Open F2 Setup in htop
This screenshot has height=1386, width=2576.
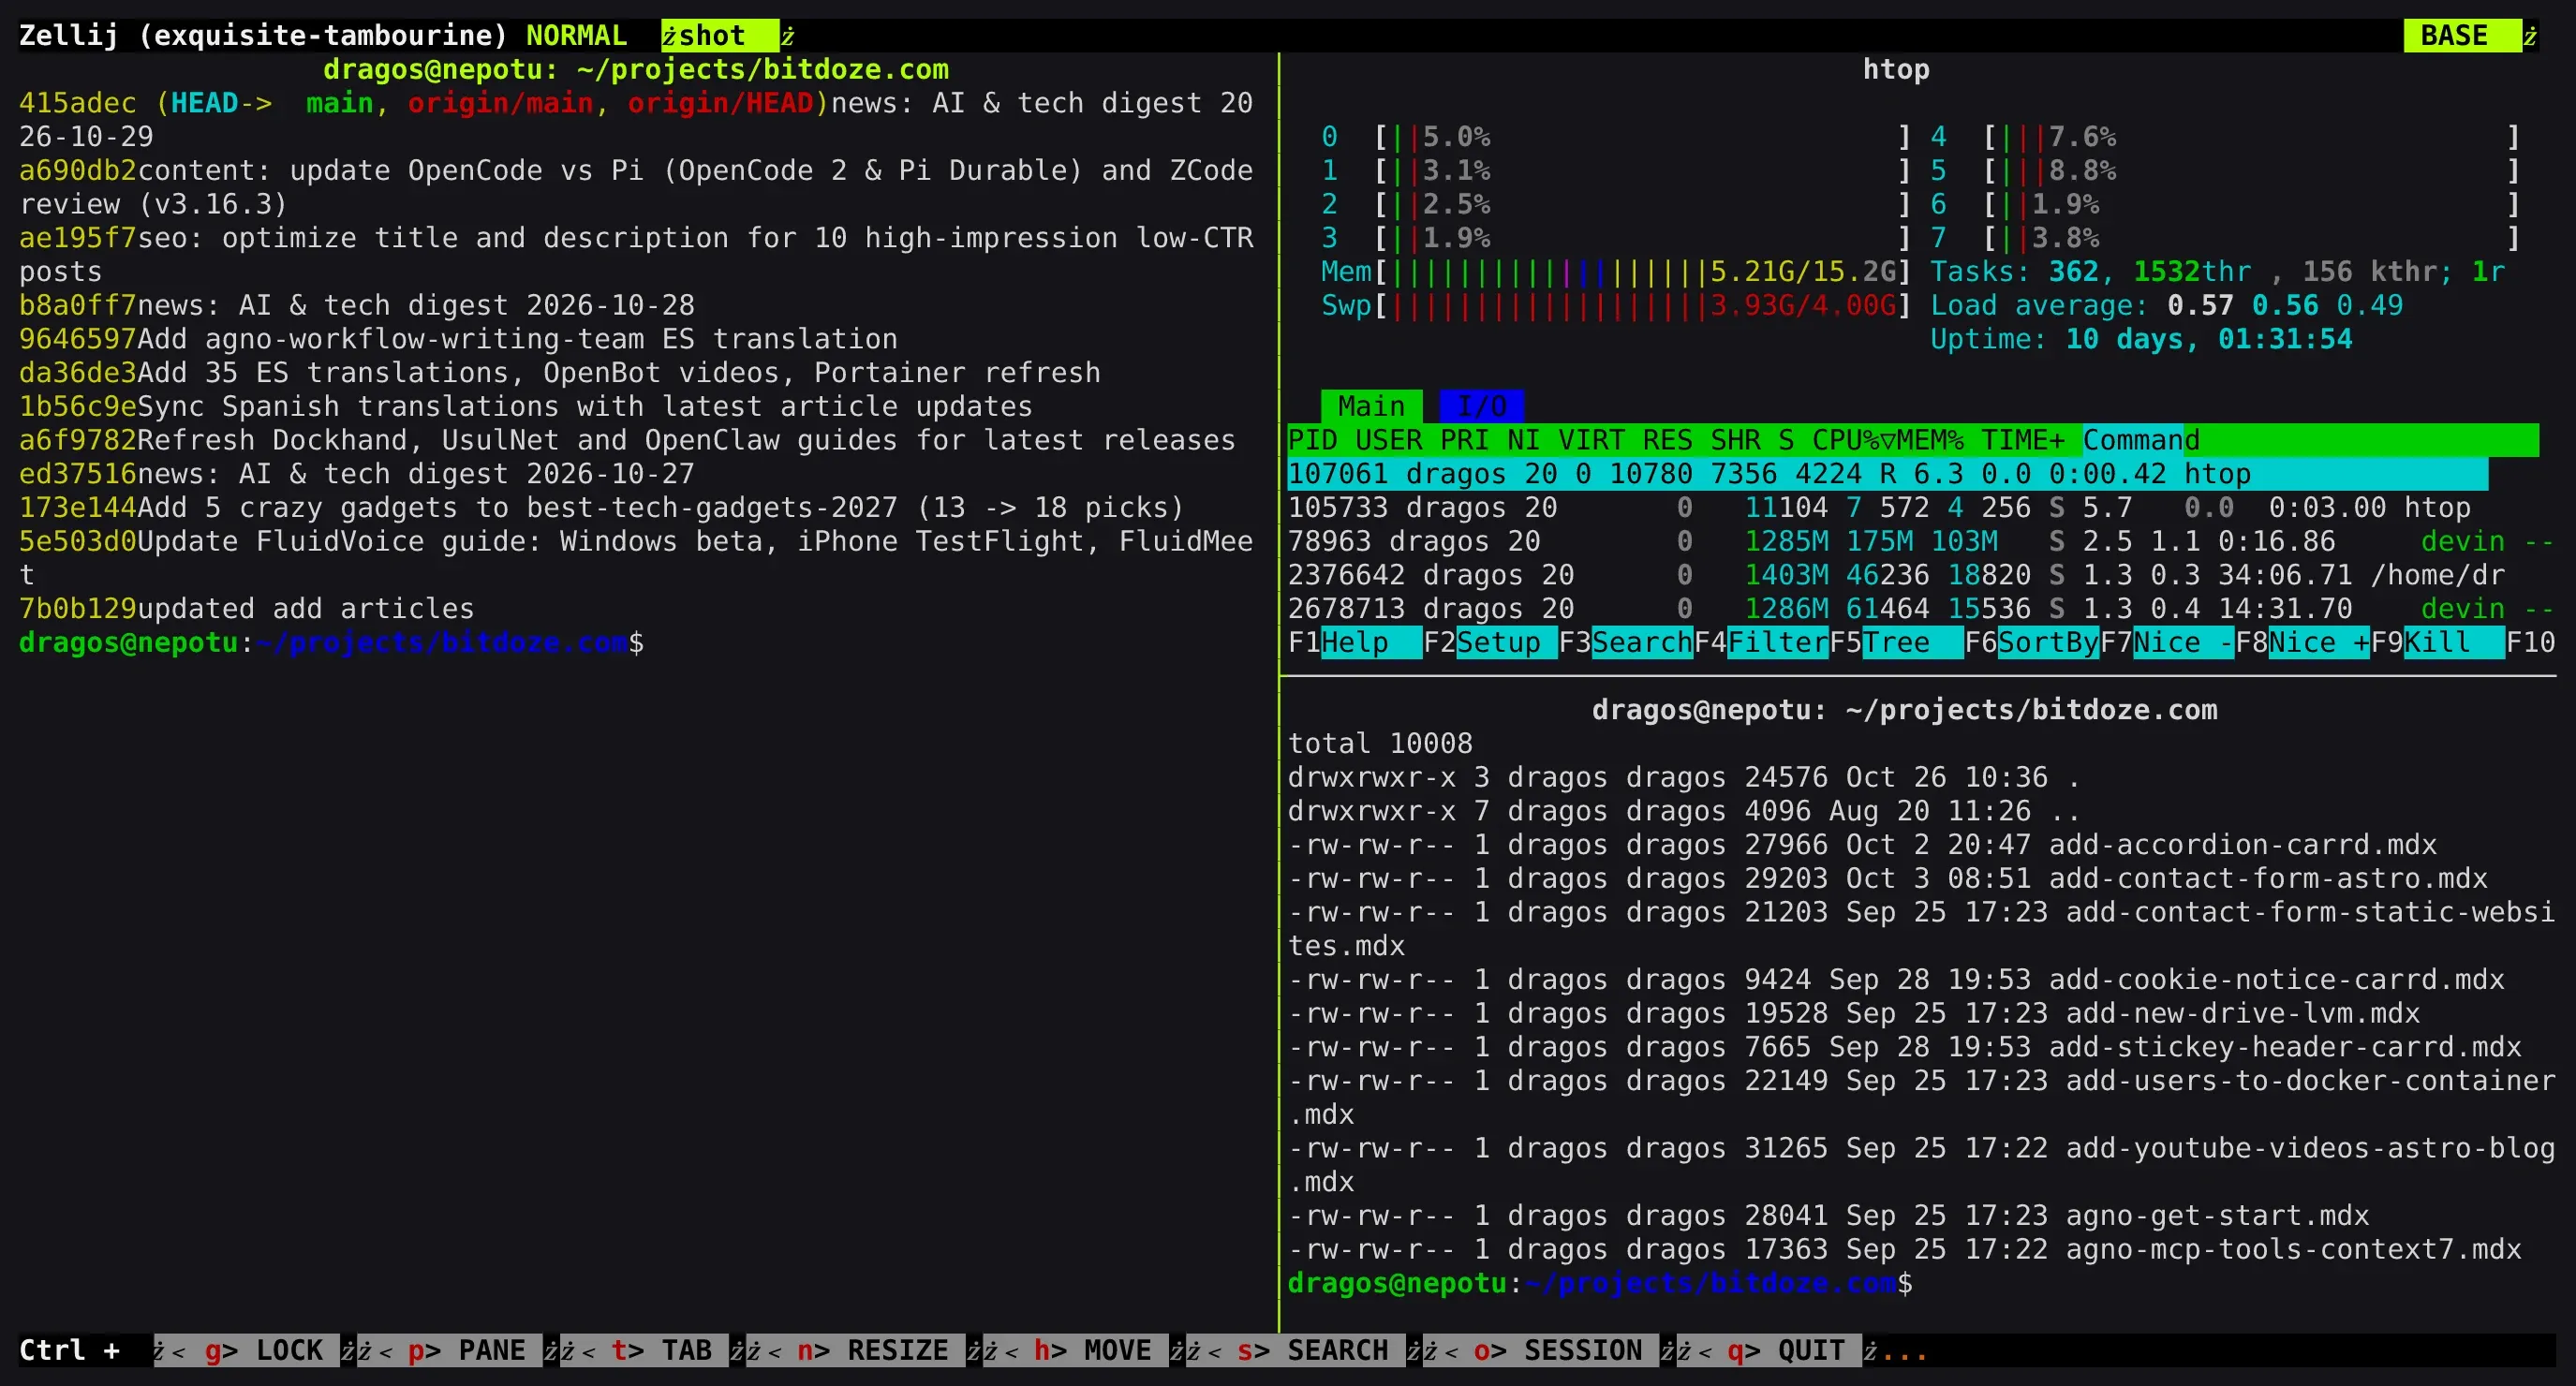pyautogui.click(x=1490, y=642)
